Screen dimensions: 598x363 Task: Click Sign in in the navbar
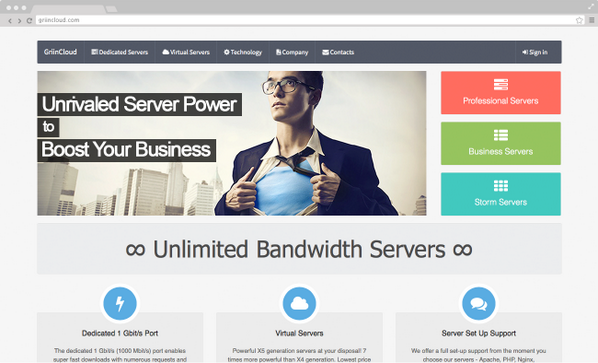(535, 52)
